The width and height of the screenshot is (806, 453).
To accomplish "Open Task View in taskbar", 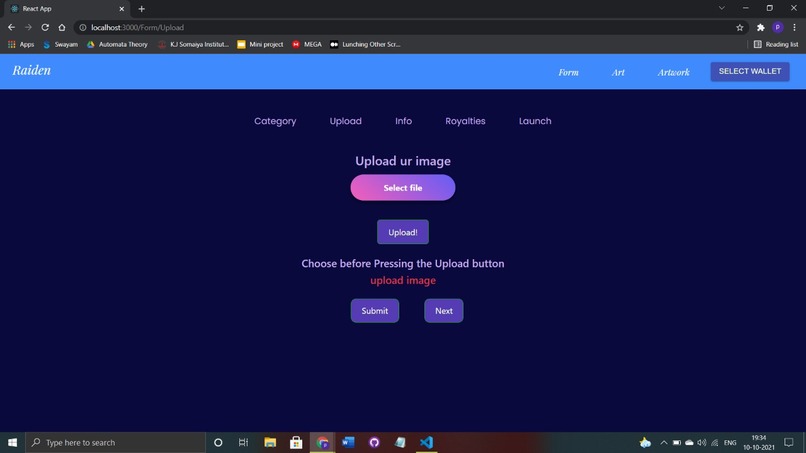I will (244, 442).
